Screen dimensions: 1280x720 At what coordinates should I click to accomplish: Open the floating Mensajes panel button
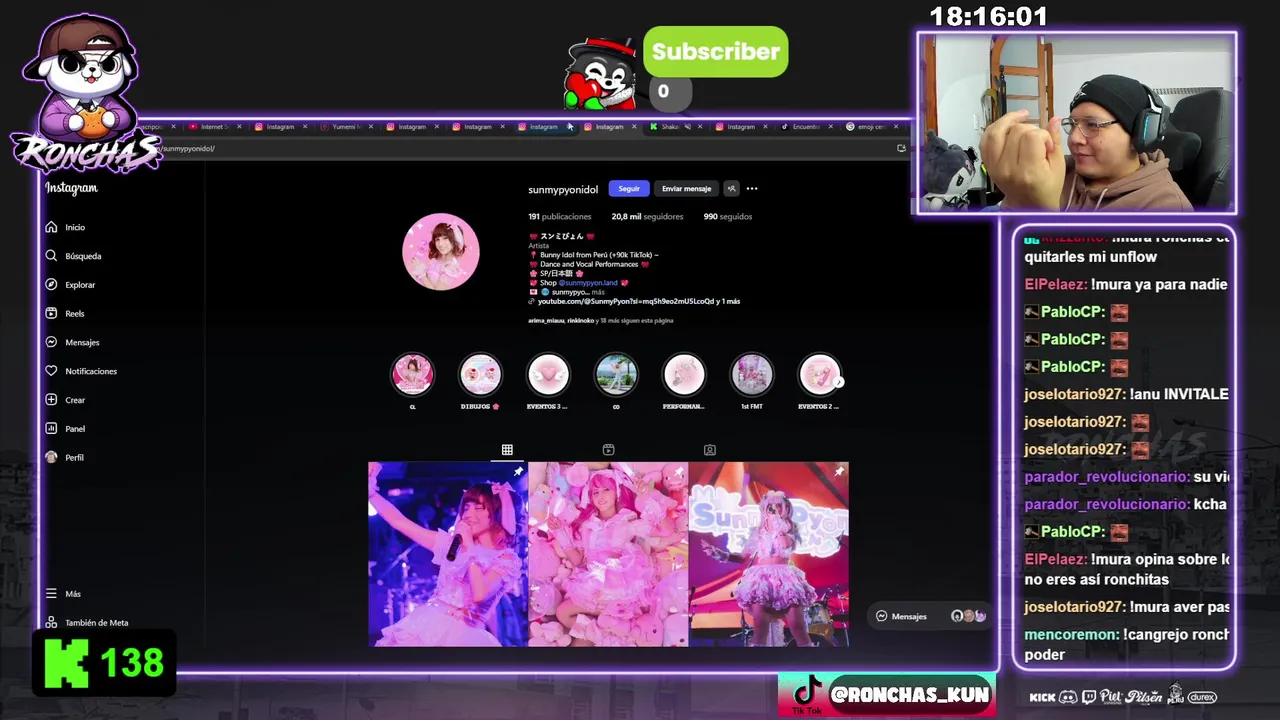point(931,616)
